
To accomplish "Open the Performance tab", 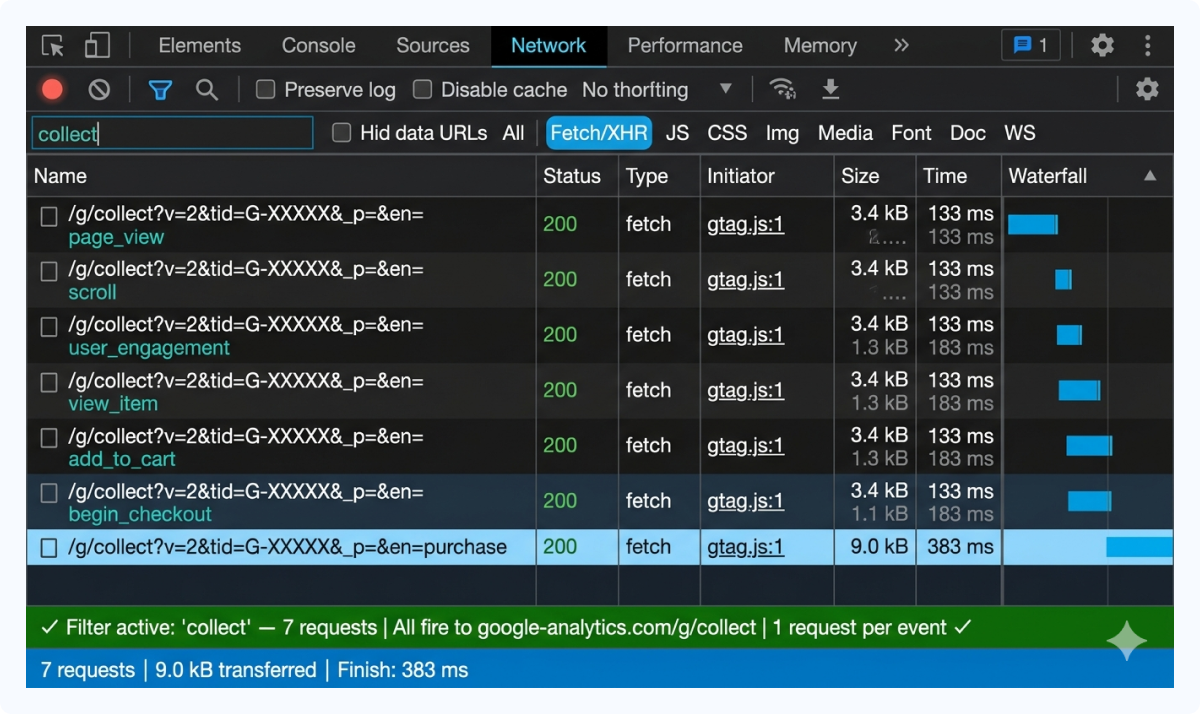I will click(685, 46).
